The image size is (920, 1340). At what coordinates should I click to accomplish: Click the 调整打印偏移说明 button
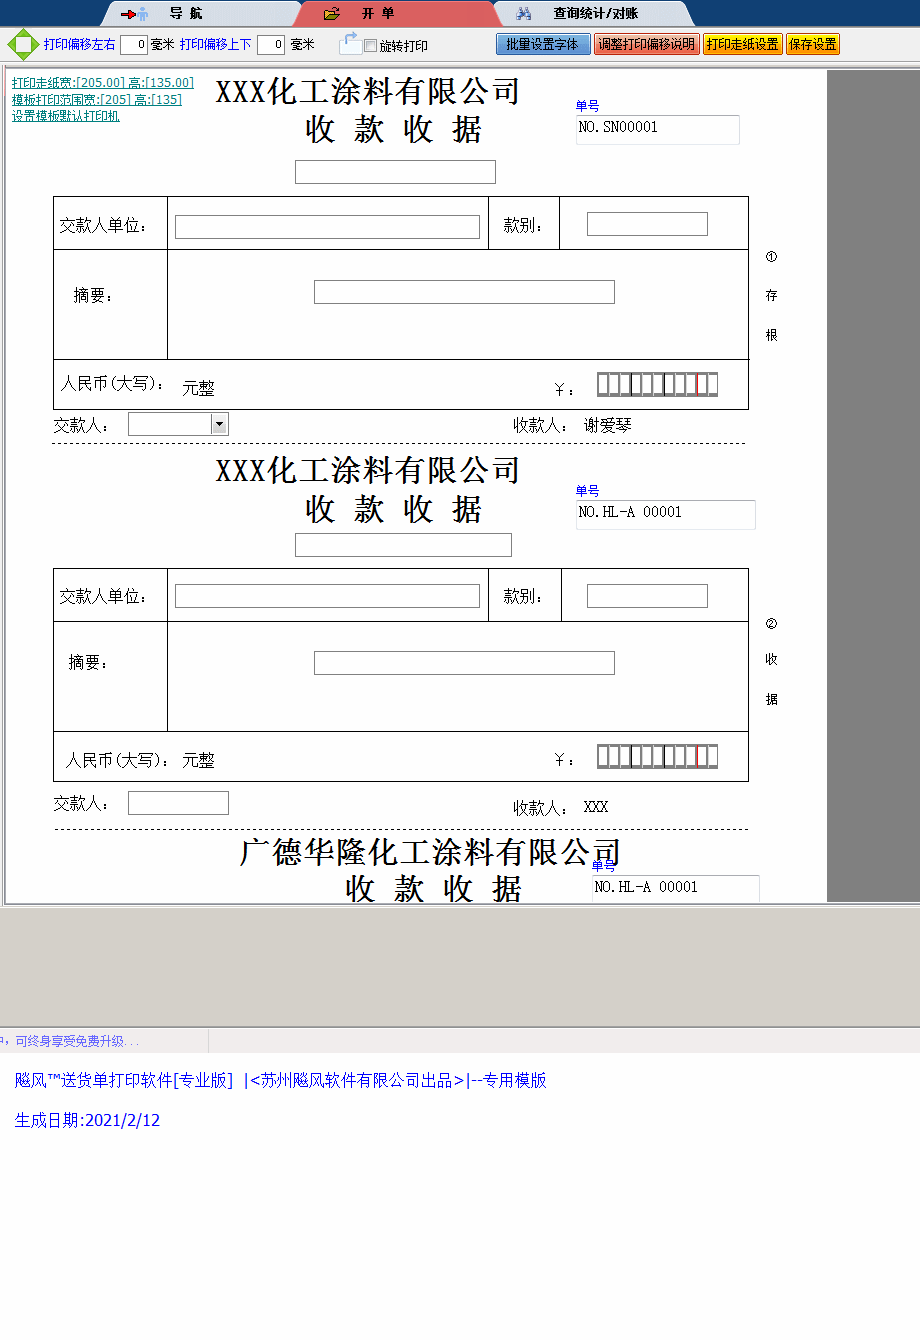(x=646, y=44)
